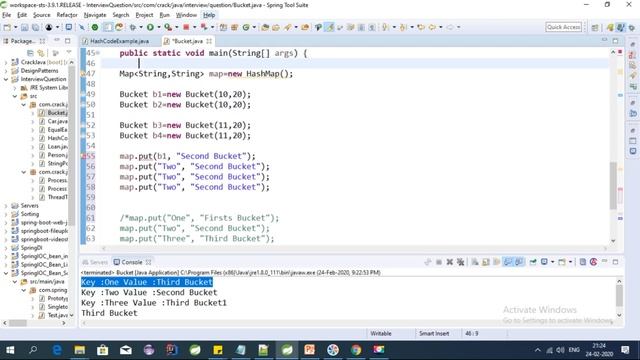
Task: Click the Quick Access search field
Action: click(x=563, y=27)
